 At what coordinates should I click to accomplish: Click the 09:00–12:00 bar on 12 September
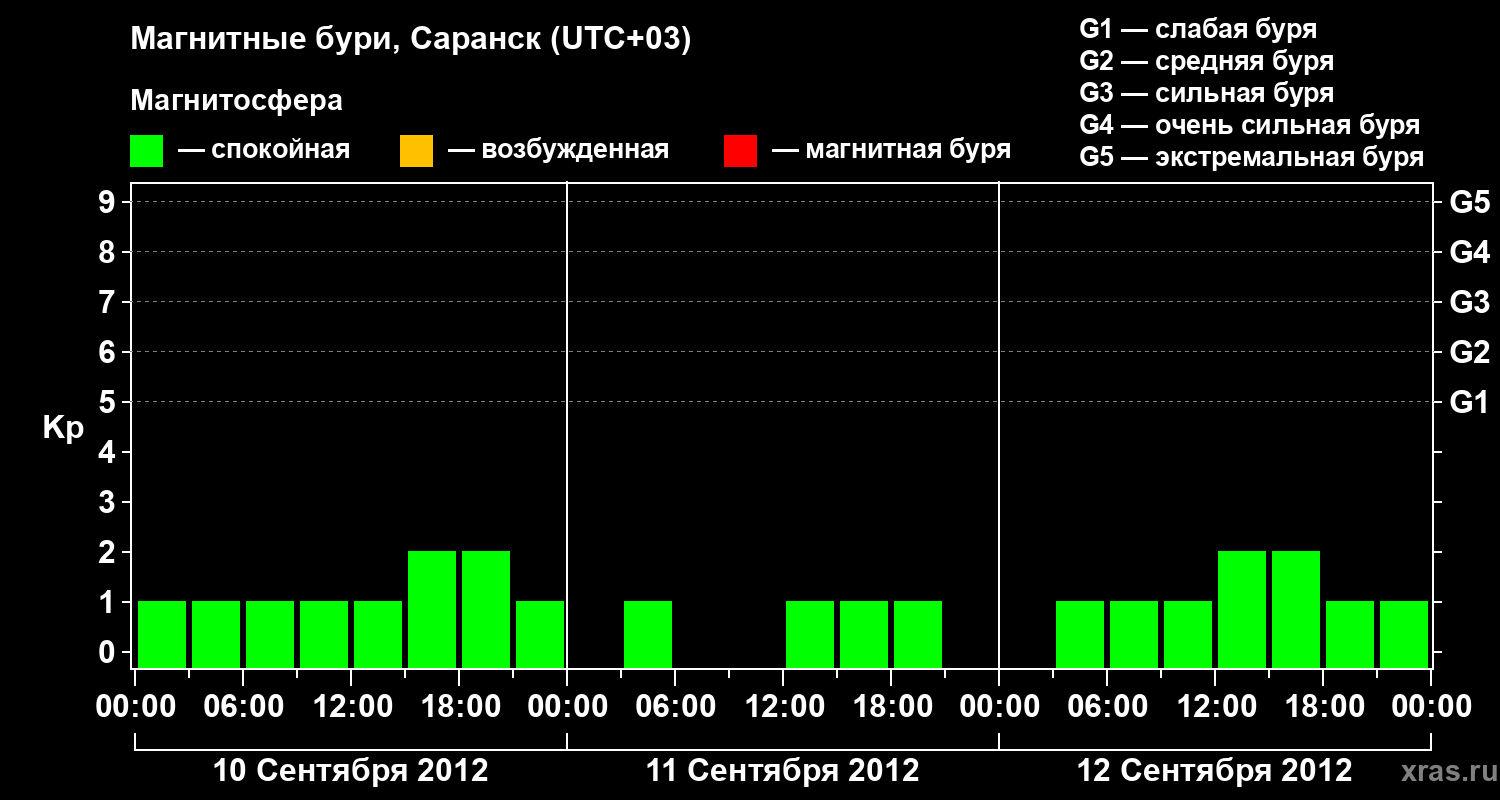(x=1188, y=634)
